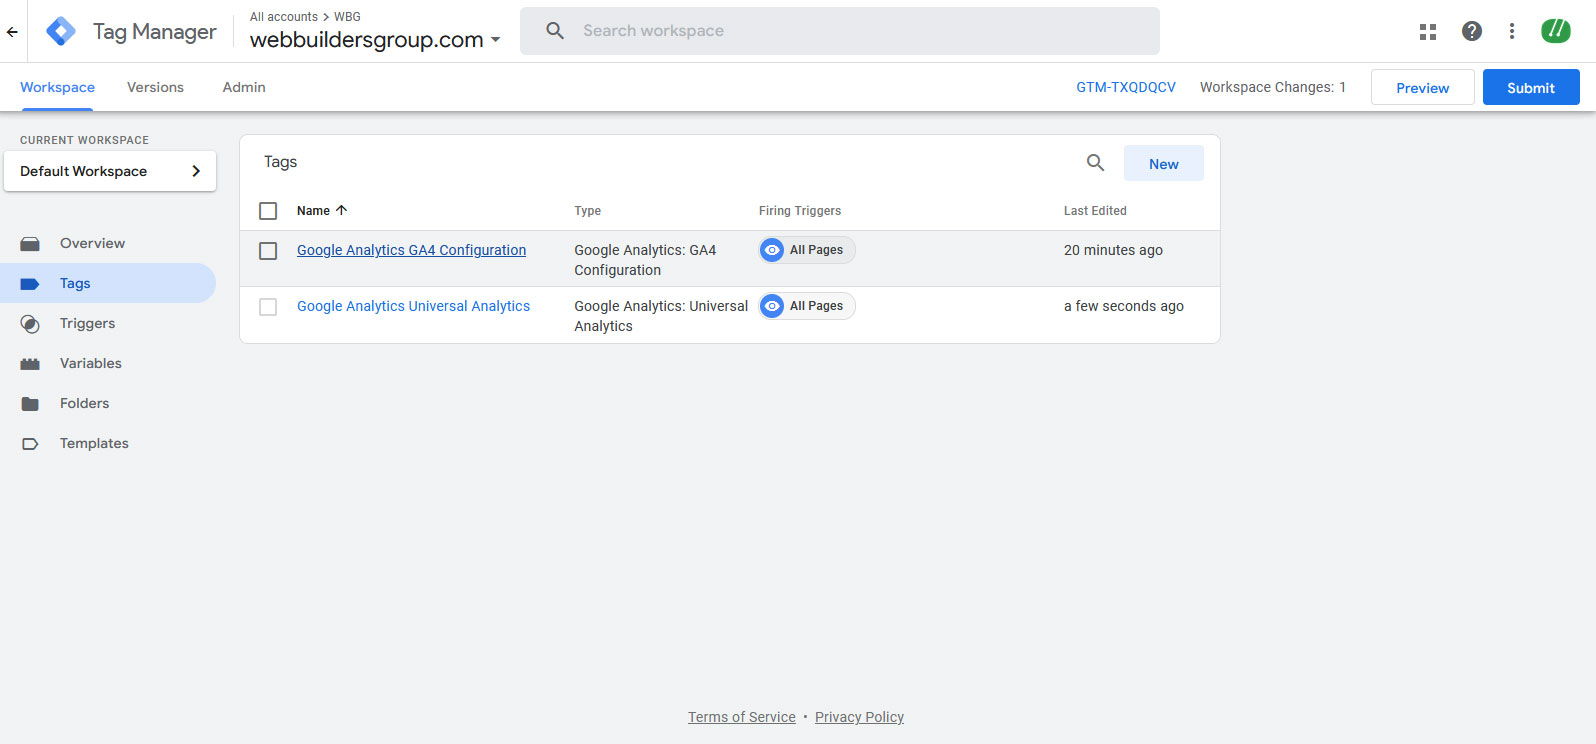Click the sort arrow beside Name

coord(341,210)
